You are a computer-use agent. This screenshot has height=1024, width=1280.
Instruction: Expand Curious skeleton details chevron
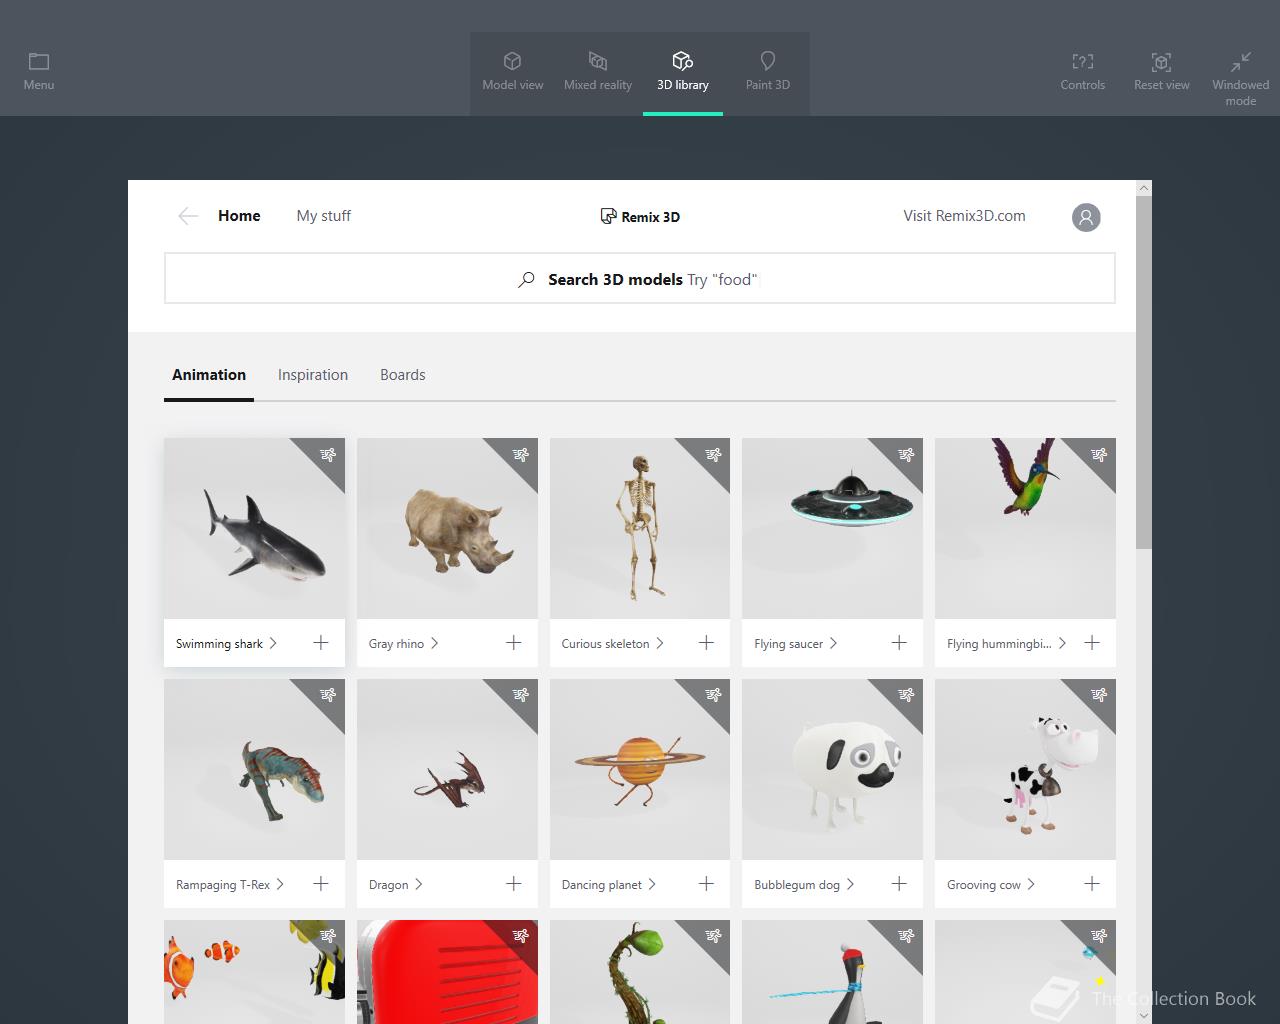pos(660,643)
